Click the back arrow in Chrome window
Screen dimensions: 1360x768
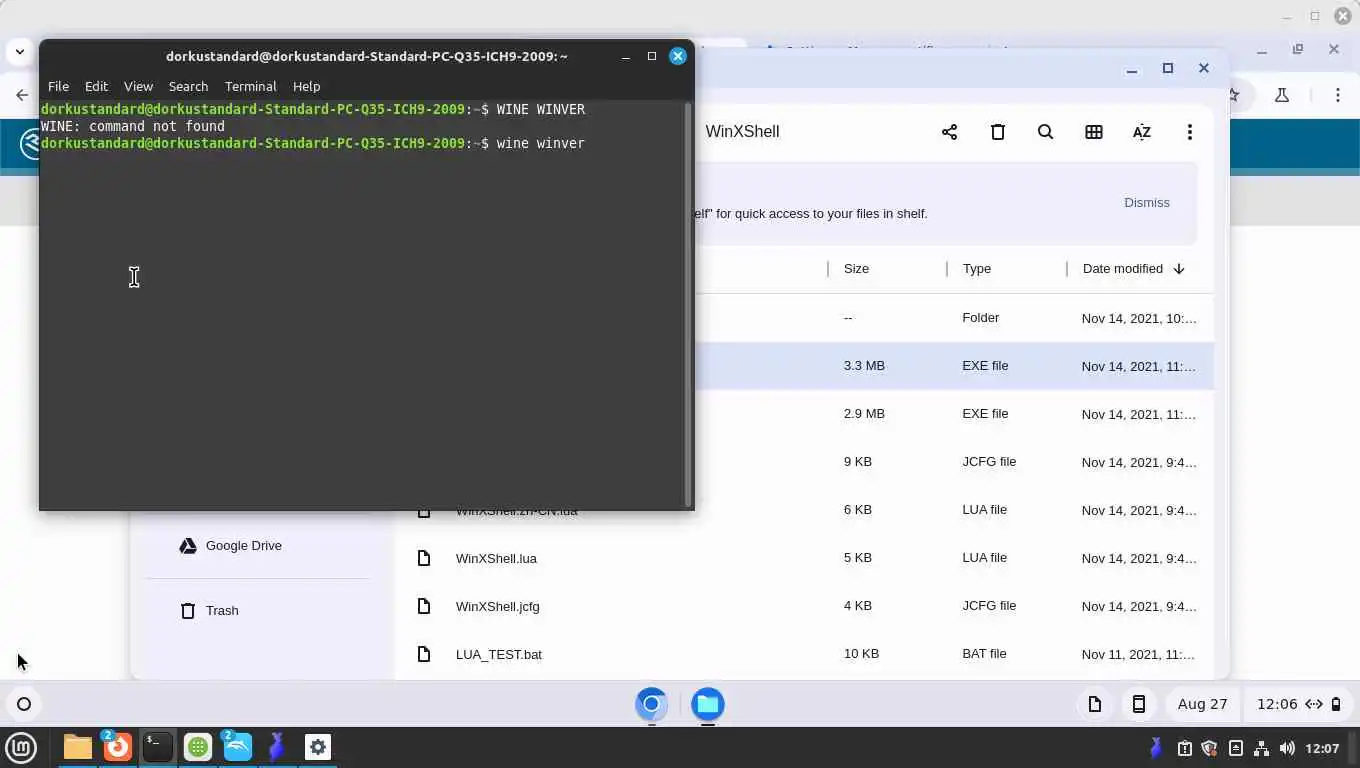22,95
